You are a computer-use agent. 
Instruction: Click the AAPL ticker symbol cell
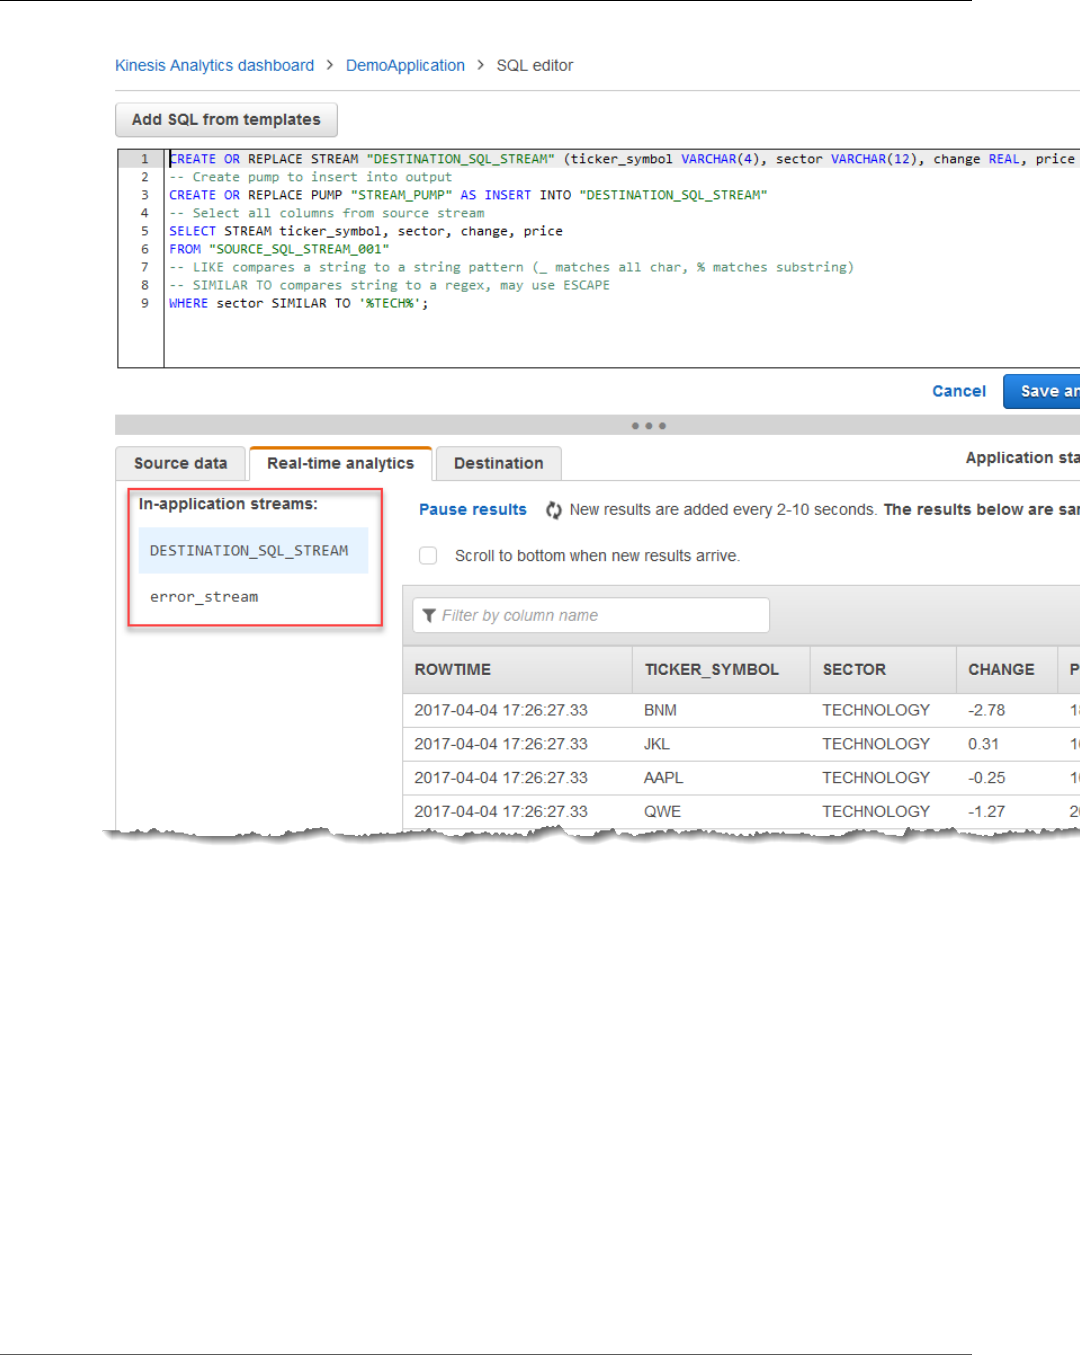coord(663,778)
